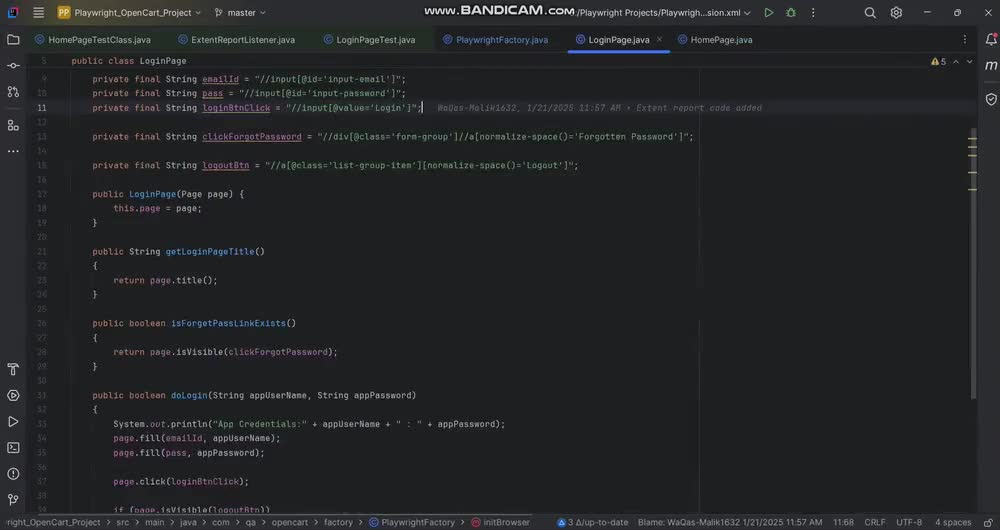Viewport: 1000px width, 530px height.
Task: Open the Build hammer tool window
Action: [13, 369]
